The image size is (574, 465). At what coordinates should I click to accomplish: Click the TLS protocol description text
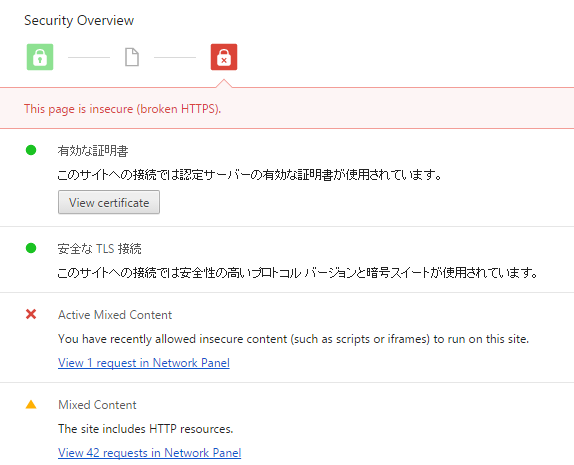(298, 273)
